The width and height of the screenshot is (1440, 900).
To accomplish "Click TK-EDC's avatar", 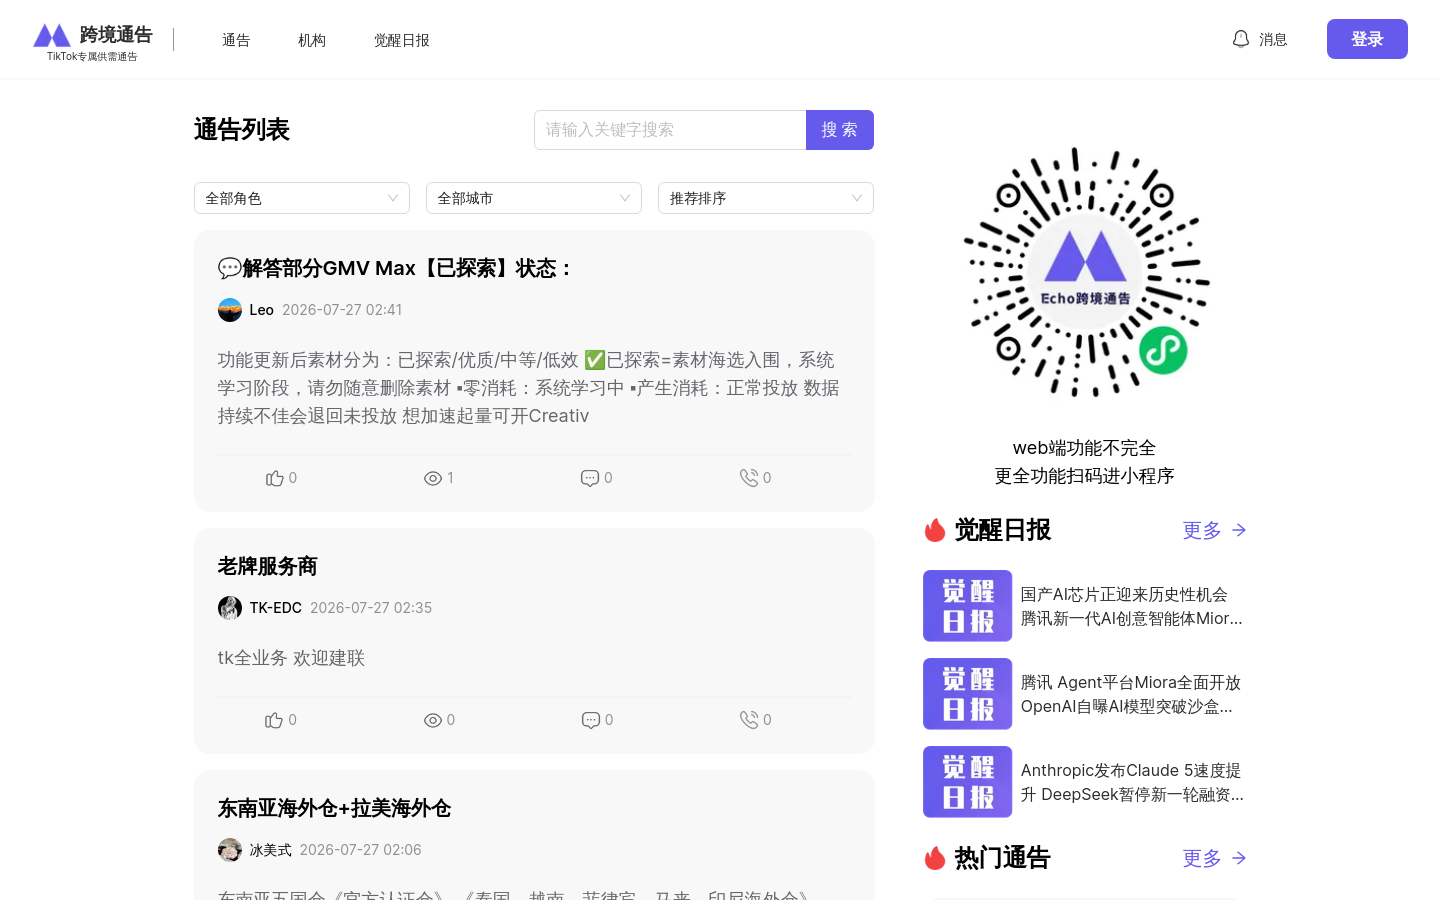I will [230, 608].
